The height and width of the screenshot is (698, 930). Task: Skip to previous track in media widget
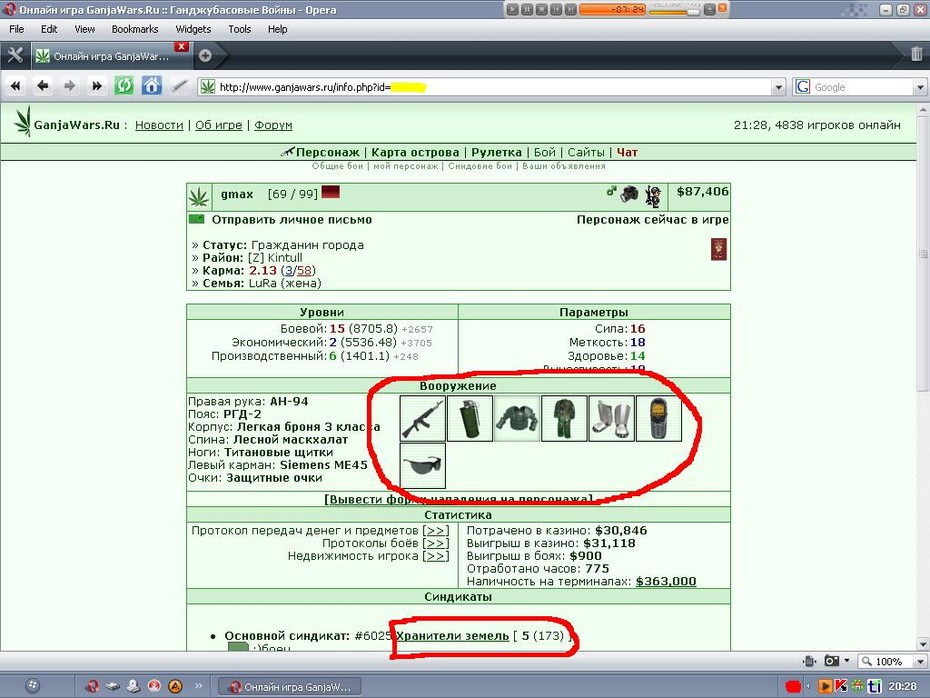click(x=556, y=9)
